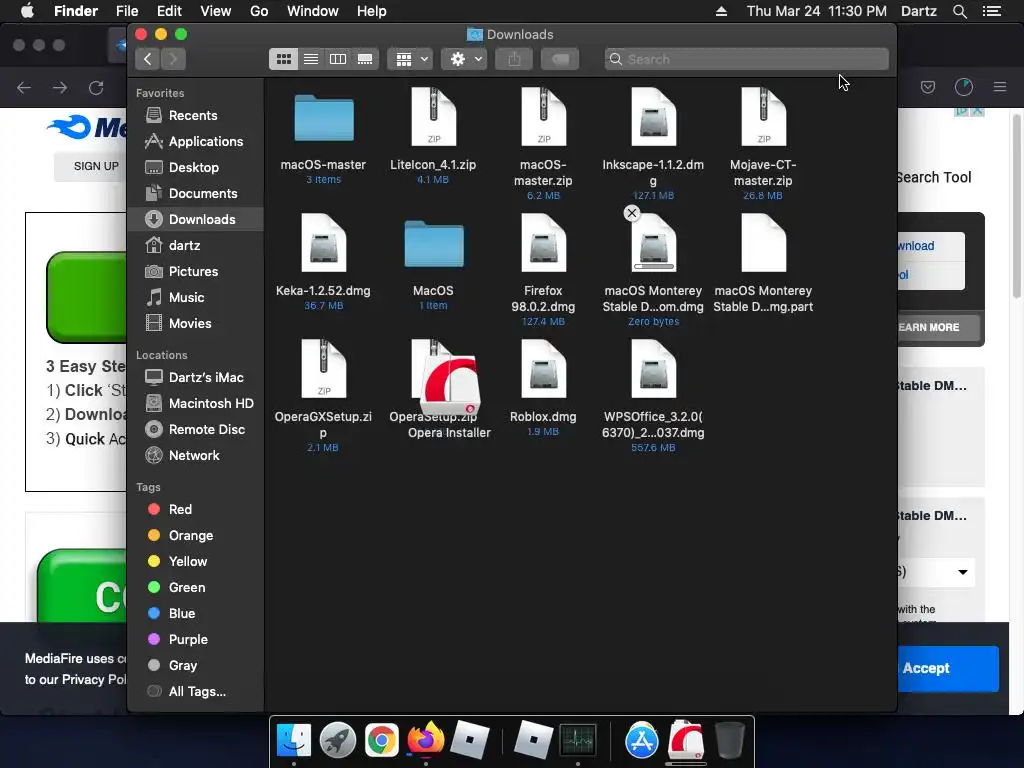Open Pictures in the sidebar
This screenshot has width=1024, height=768.
pyautogui.click(x=195, y=272)
